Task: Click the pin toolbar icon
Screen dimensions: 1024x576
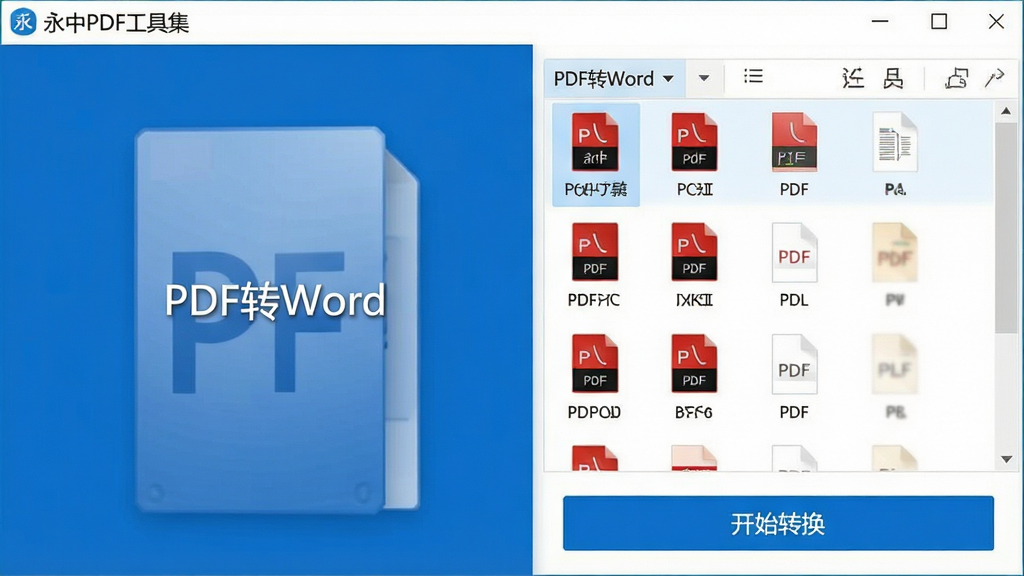Action: pyautogui.click(x=995, y=78)
